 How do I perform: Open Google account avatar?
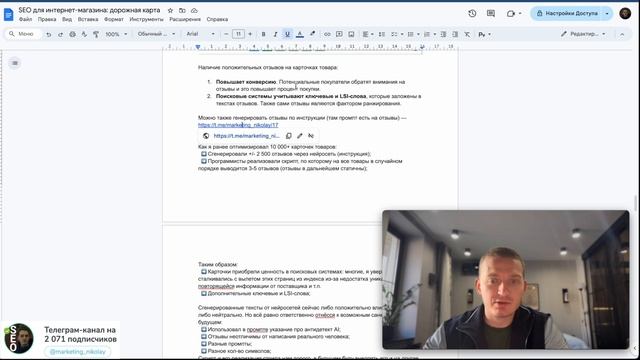point(625,13)
